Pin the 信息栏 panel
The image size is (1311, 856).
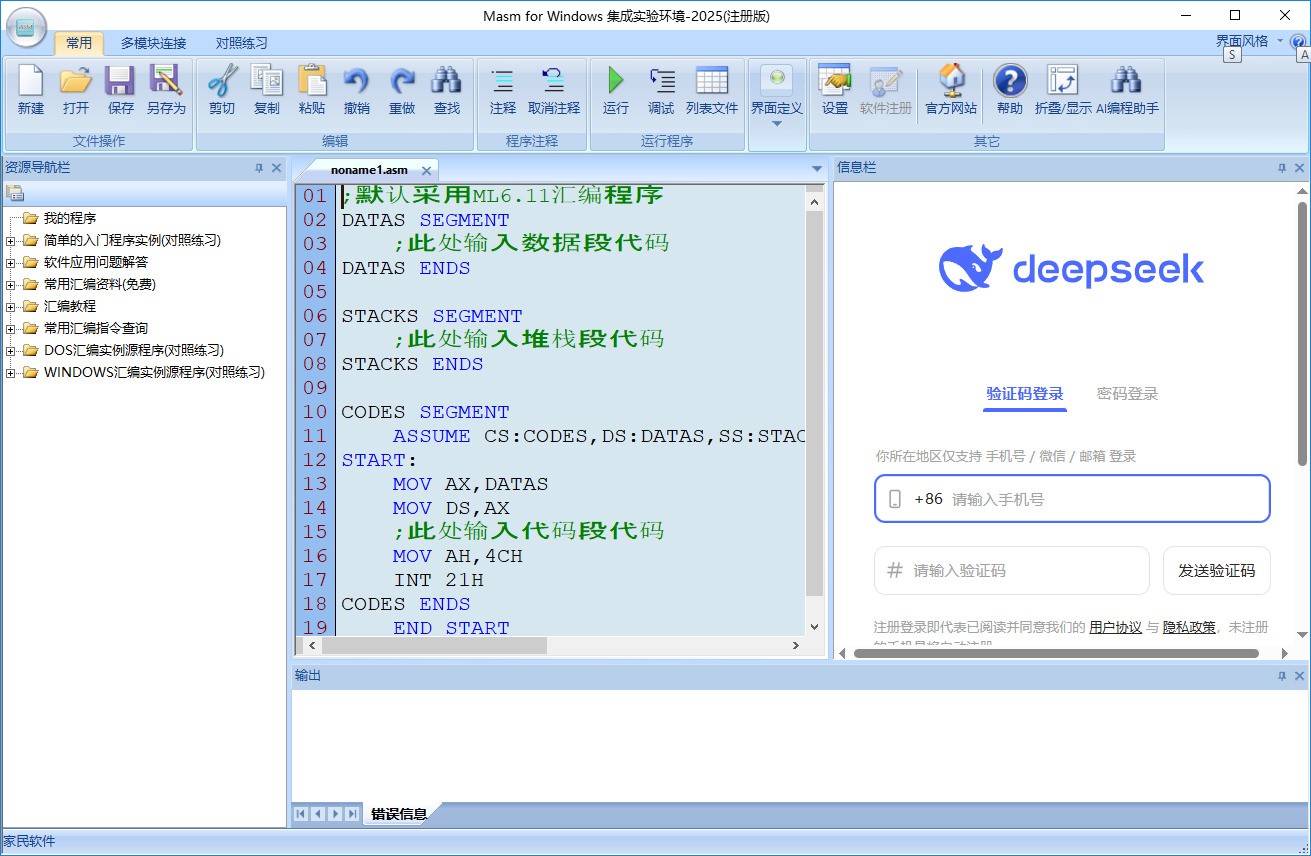[1280, 167]
